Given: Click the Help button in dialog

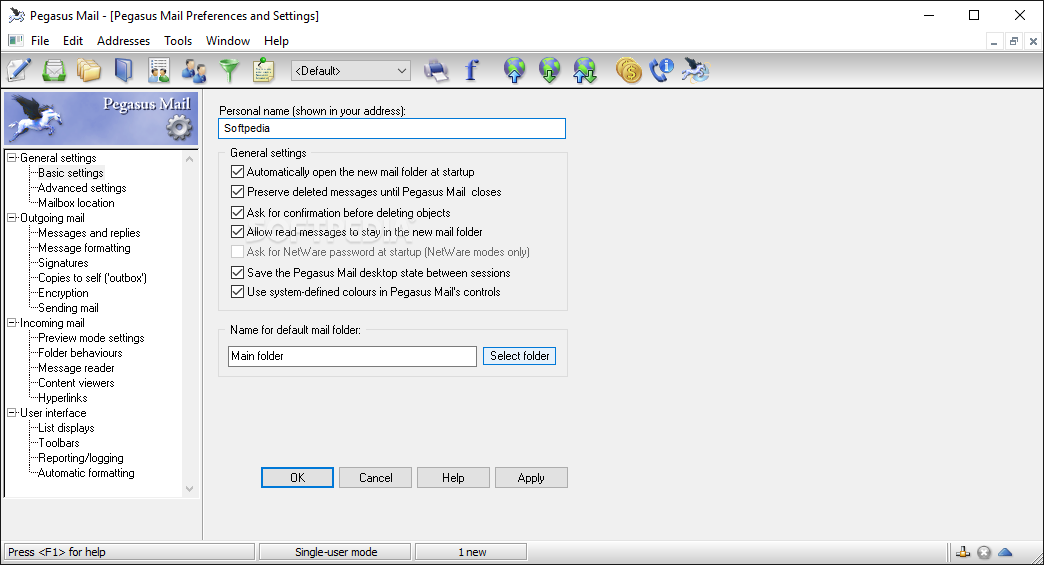Looking at the screenshot, I should click(453, 478).
